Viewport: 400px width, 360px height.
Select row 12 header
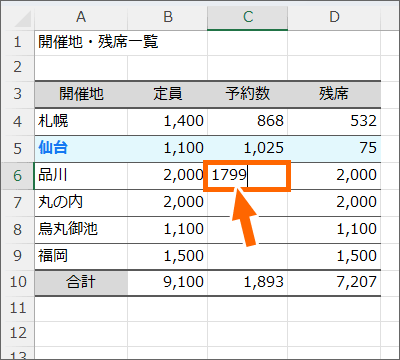18,334
